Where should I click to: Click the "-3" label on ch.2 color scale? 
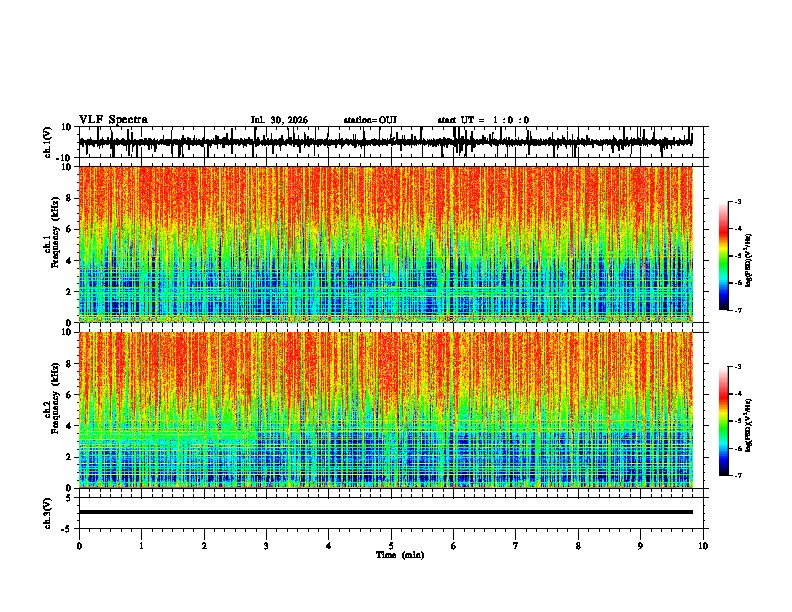coord(737,367)
